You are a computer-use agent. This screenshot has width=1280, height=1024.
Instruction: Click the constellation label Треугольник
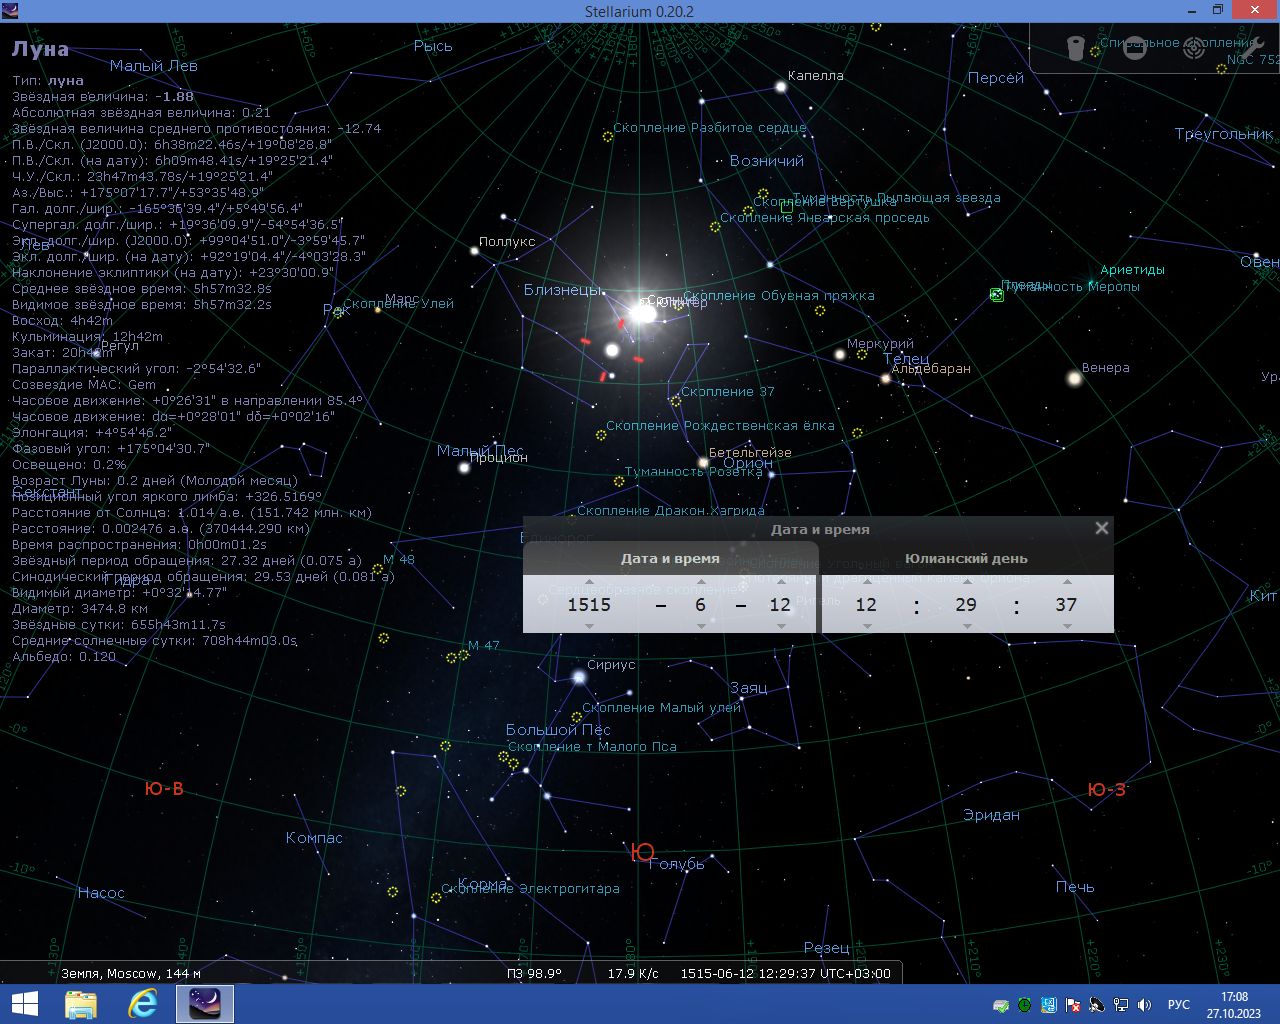[1224, 134]
